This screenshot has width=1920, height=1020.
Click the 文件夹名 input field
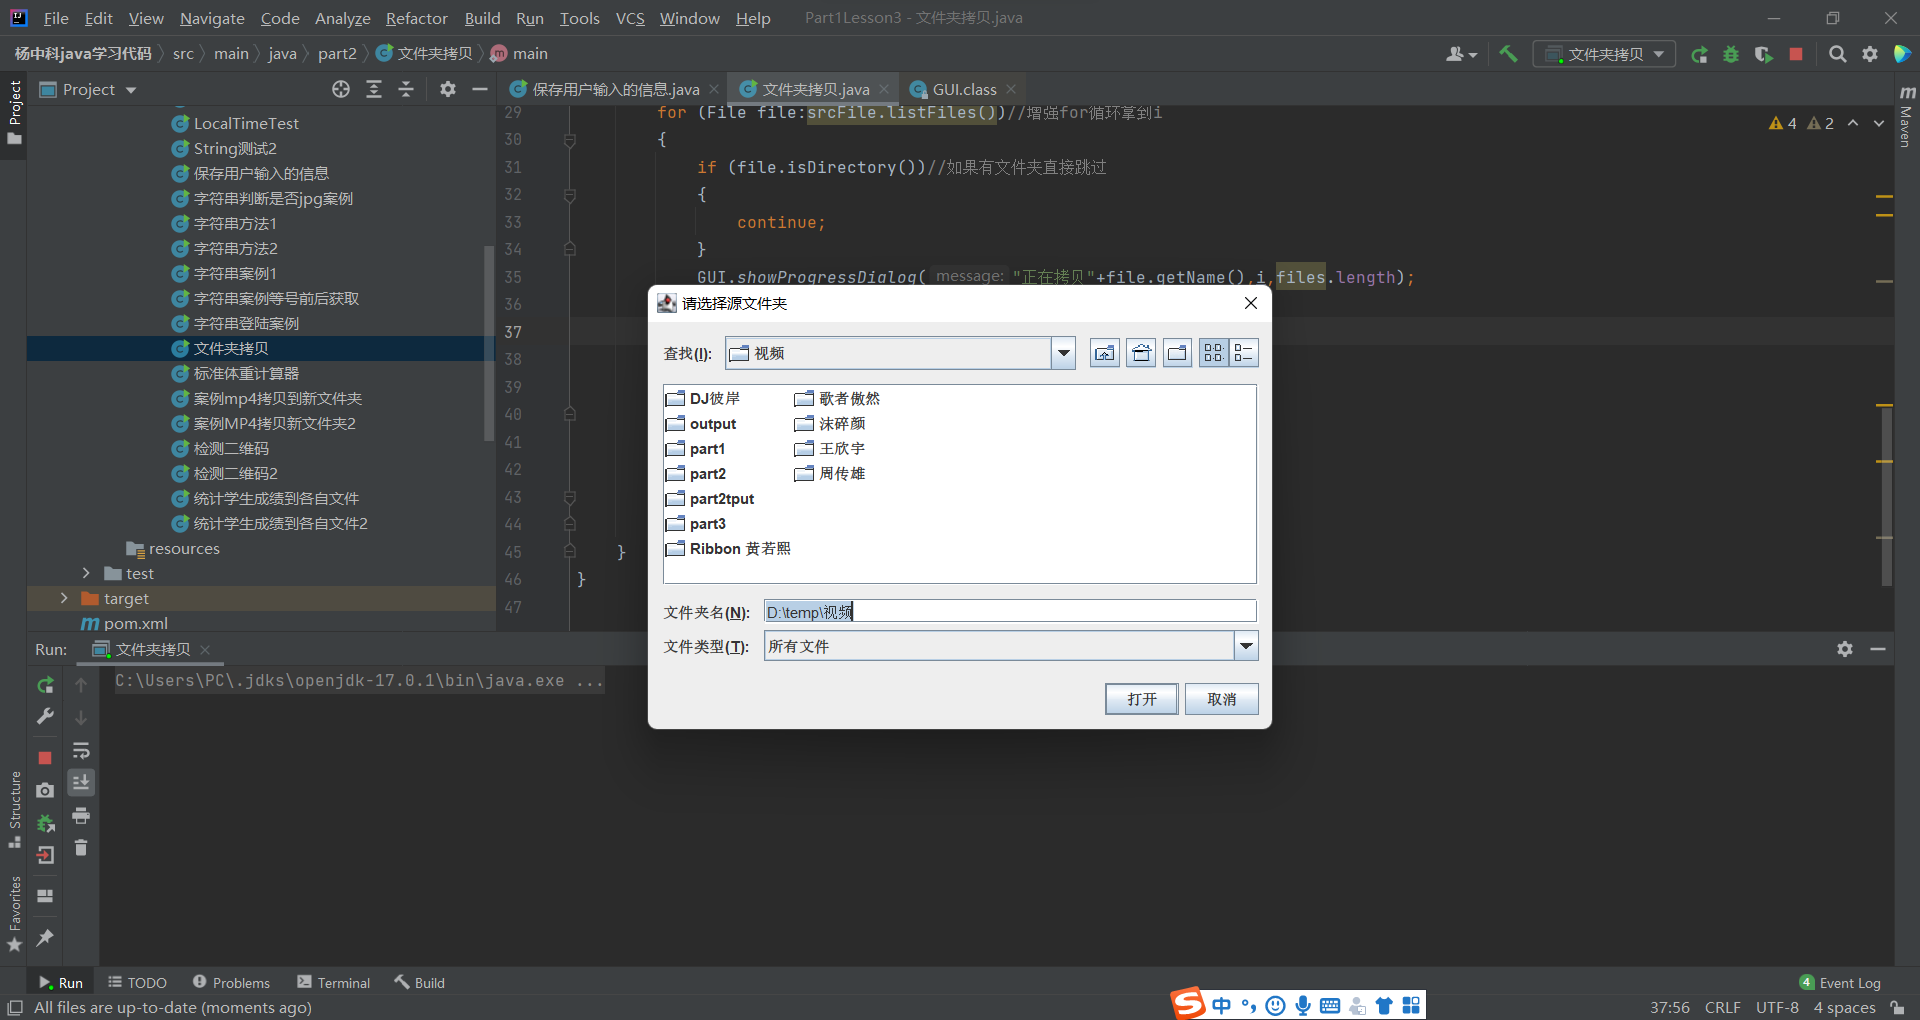1009,611
